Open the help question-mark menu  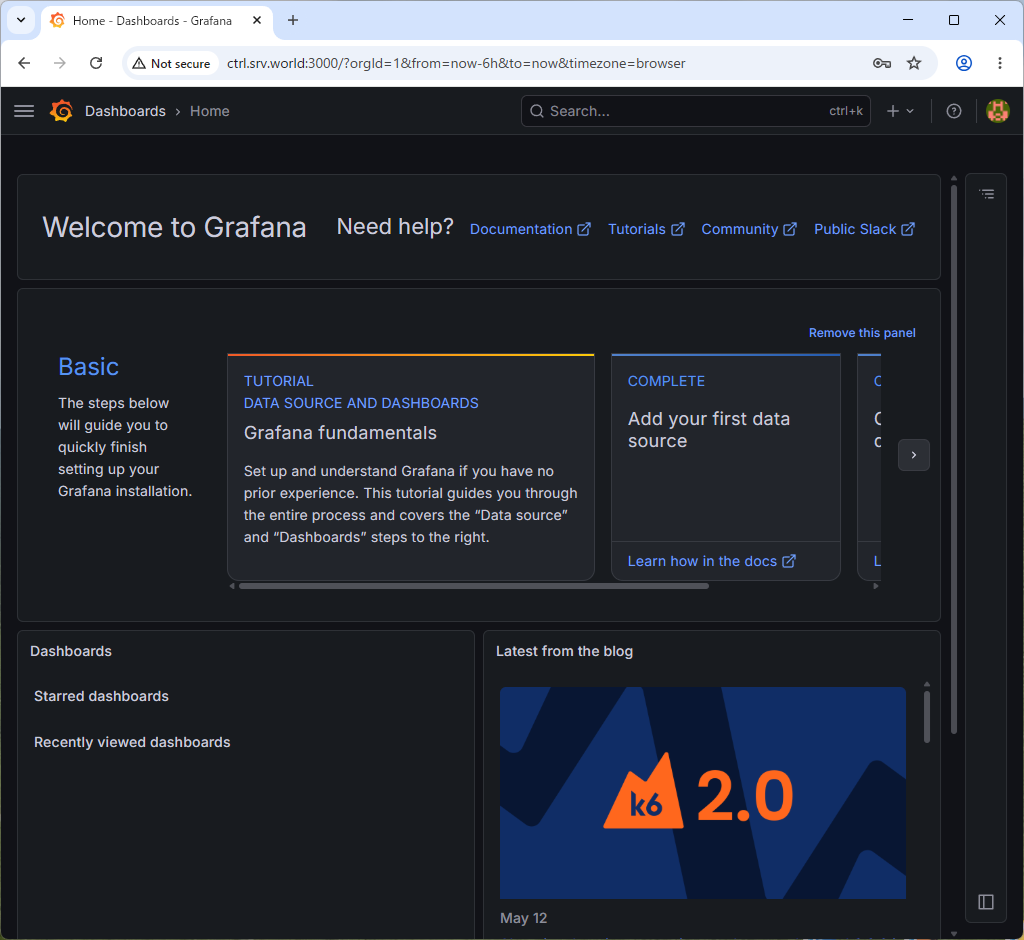click(x=954, y=111)
